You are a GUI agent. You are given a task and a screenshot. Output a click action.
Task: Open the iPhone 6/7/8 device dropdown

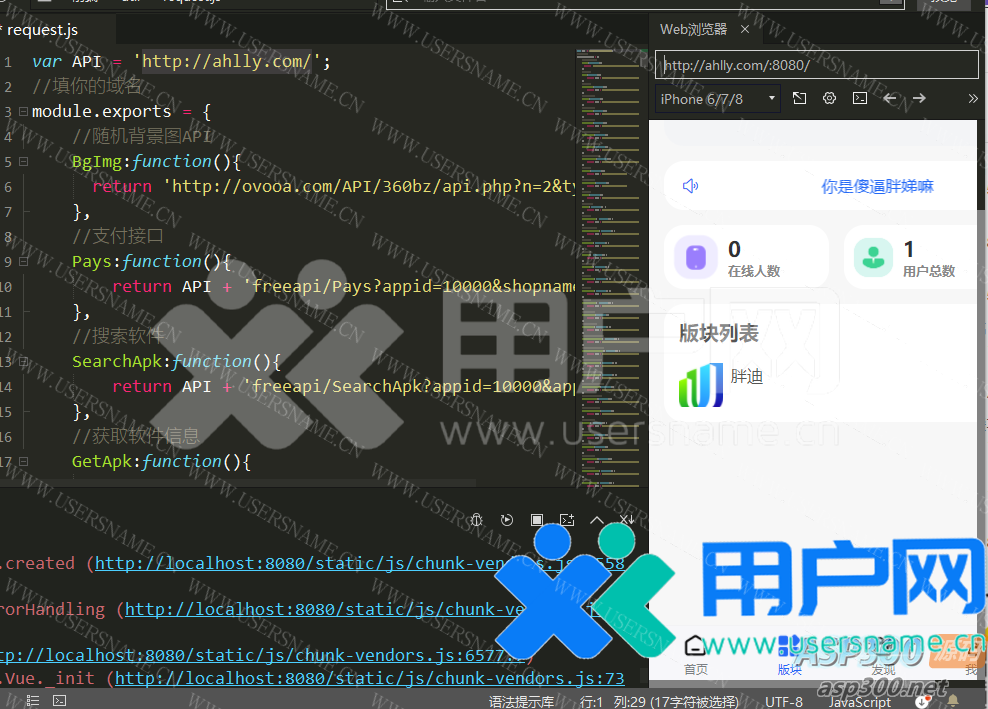tap(718, 98)
